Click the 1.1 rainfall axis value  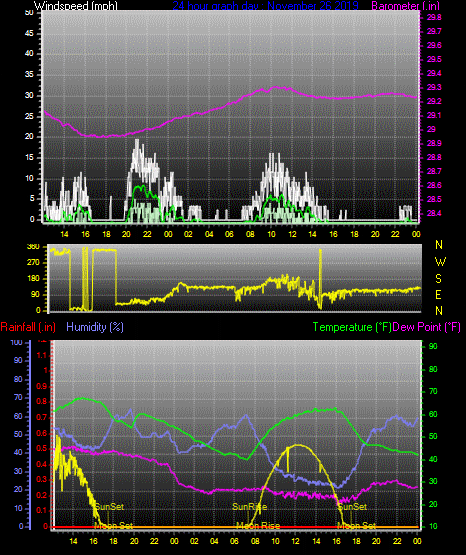[42, 355]
